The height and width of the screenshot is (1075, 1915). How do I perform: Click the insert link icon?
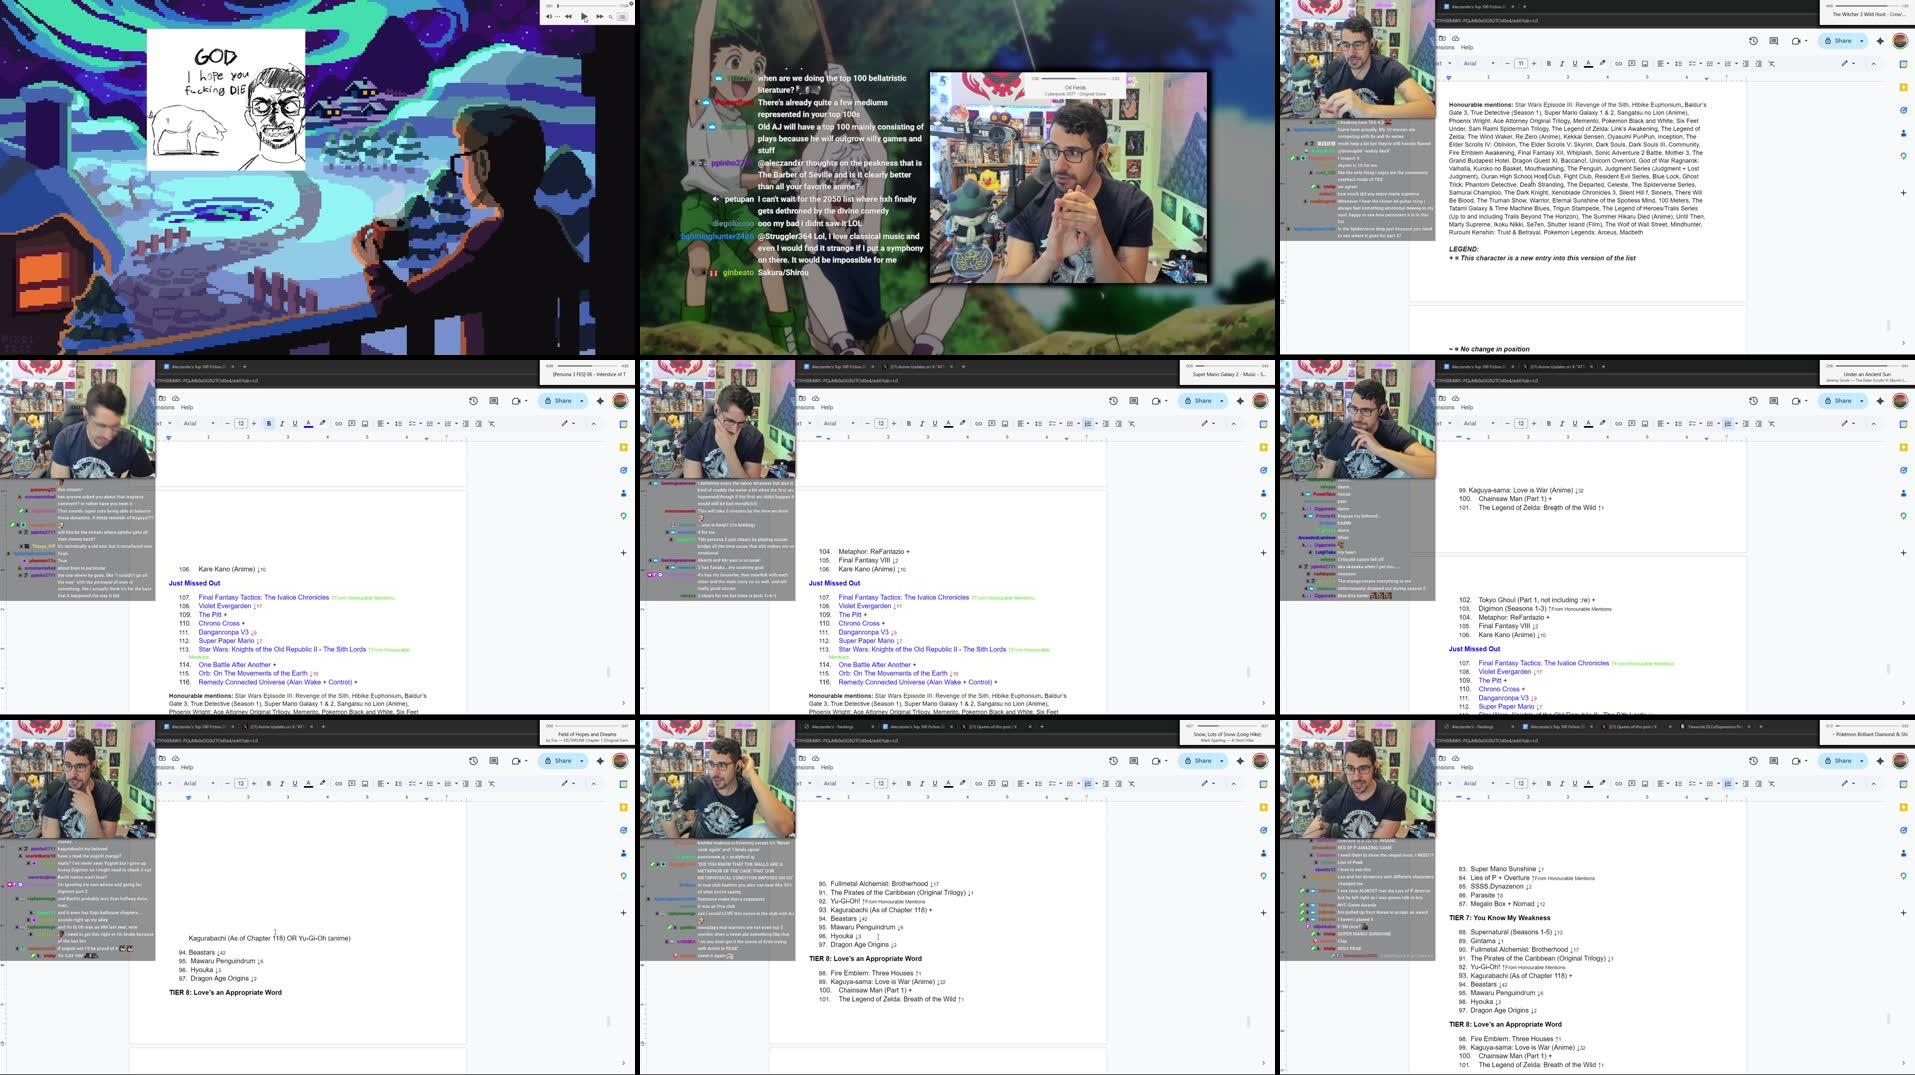1618,63
